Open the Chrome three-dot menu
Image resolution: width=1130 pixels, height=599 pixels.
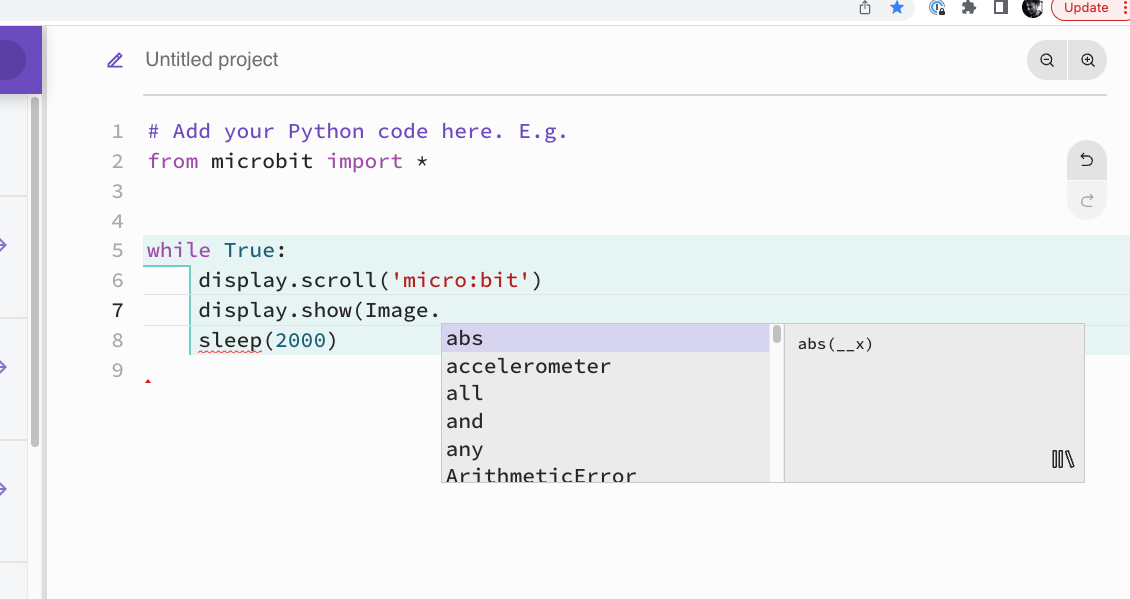pyautogui.click(x=1125, y=9)
